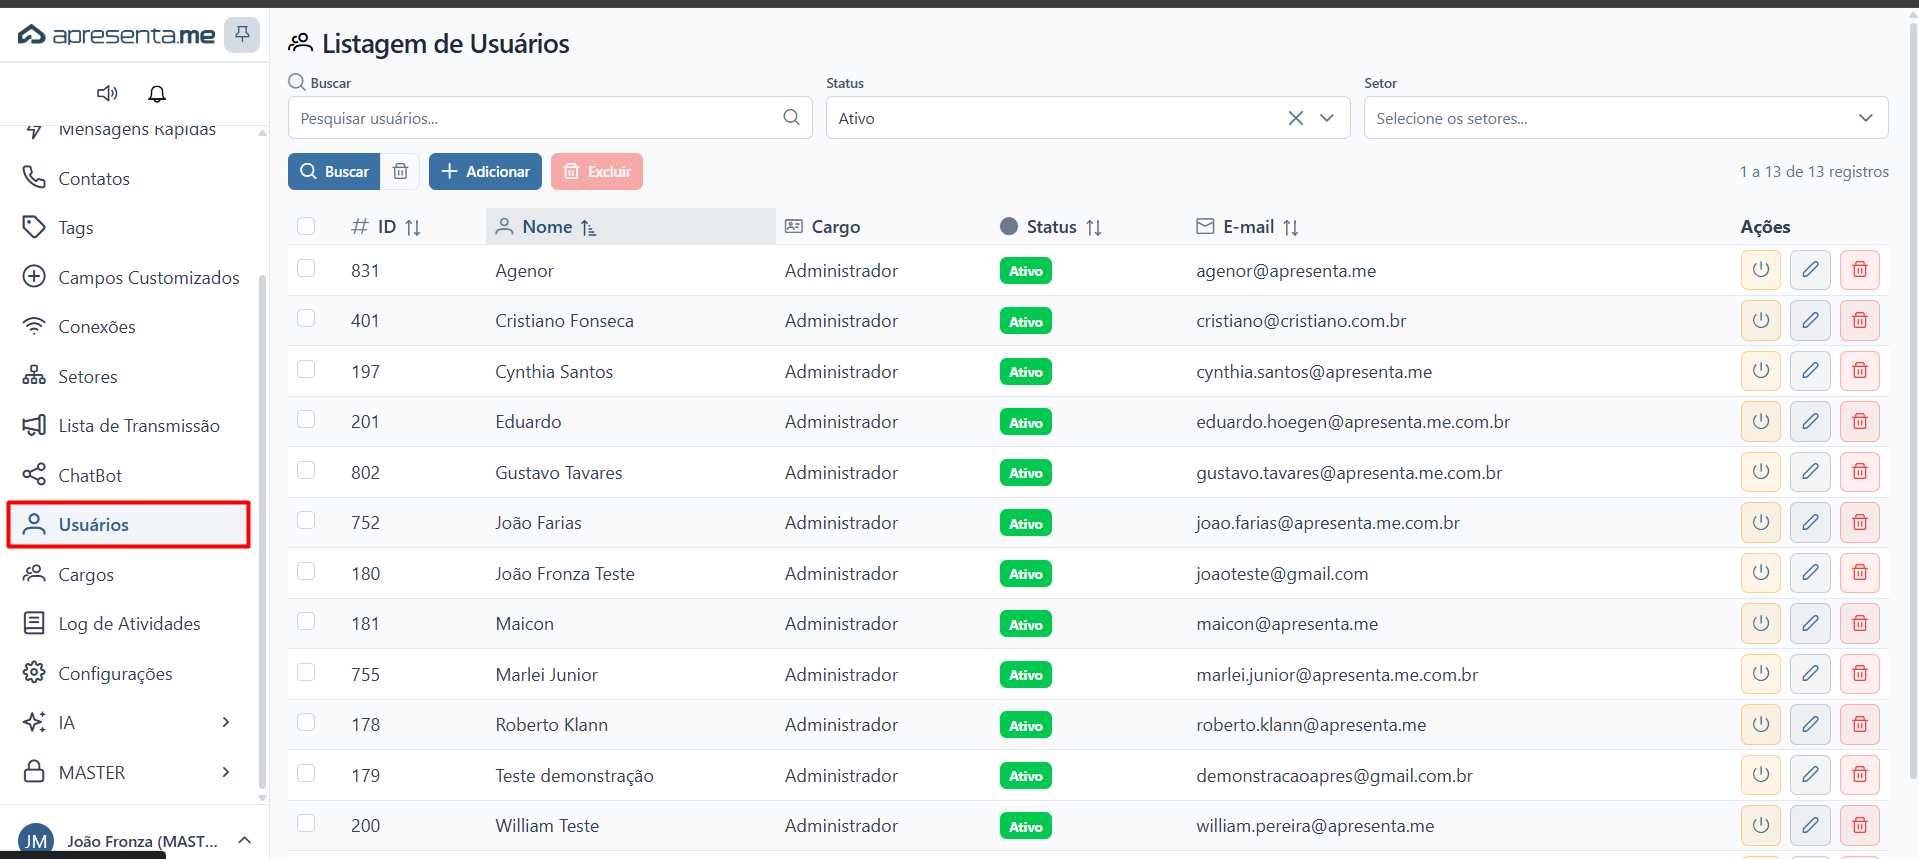This screenshot has height=859, width=1919.
Task: Expand João Fronza profile menu
Action: tap(245, 840)
